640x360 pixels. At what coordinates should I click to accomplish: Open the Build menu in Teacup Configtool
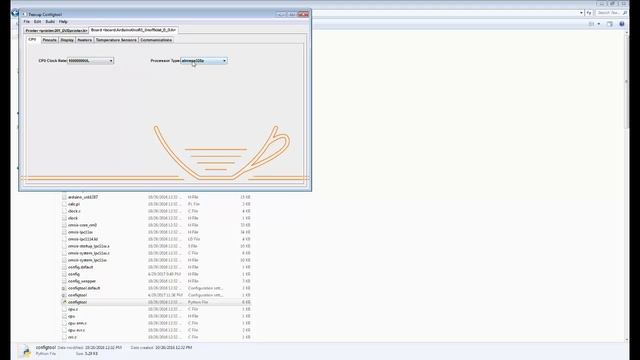point(50,22)
